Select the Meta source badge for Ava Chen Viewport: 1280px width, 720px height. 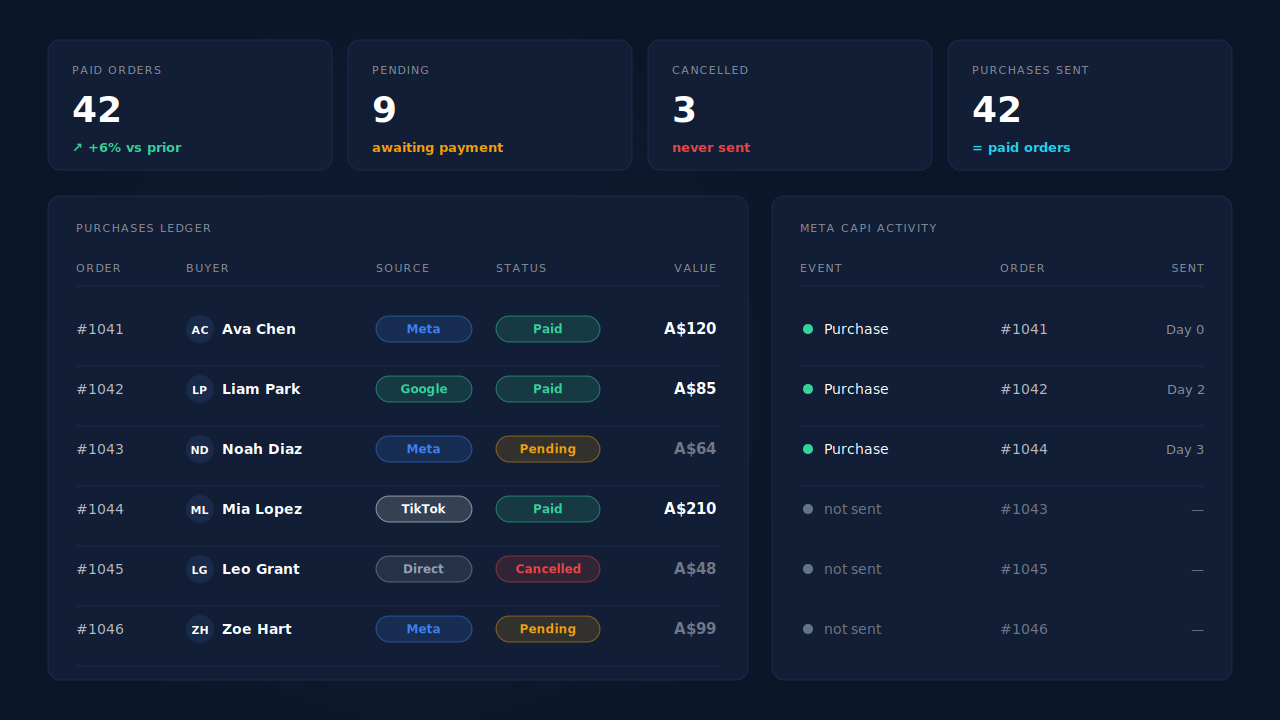pyautogui.click(x=424, y=329)
